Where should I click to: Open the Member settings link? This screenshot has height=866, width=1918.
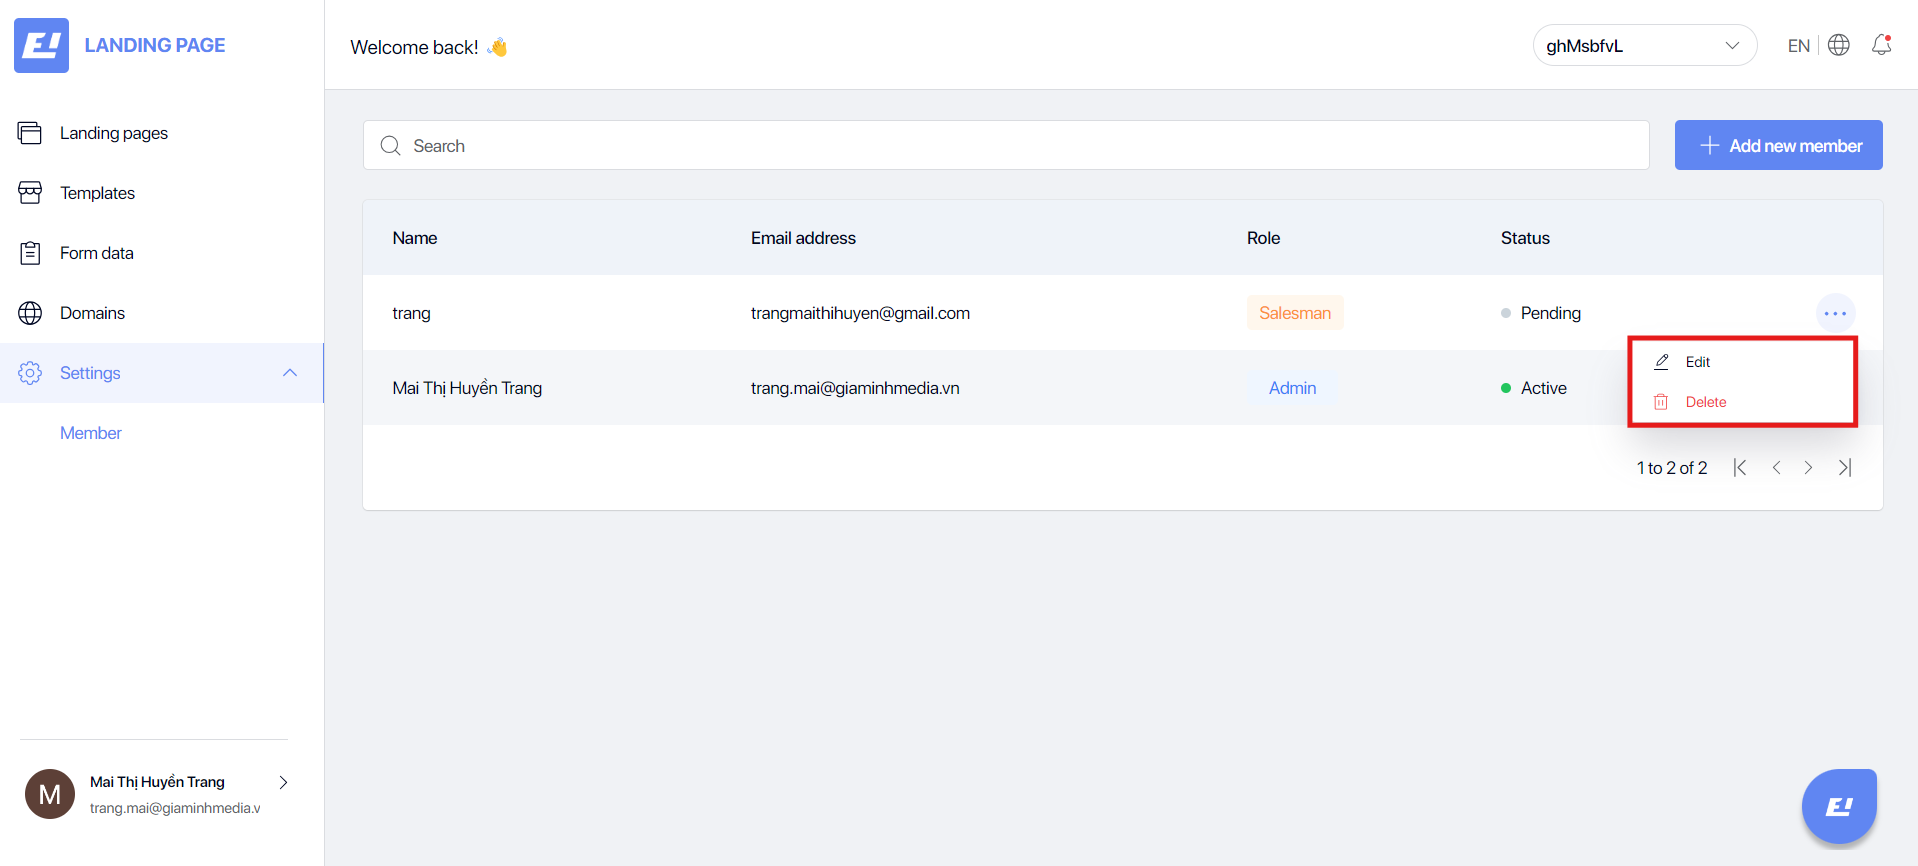pyautogui.click(x=91, y=433)
